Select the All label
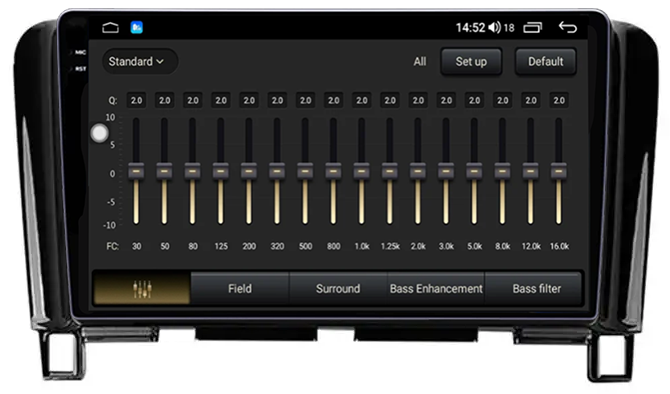The image size is (670, 394). (x=420, y=62)
